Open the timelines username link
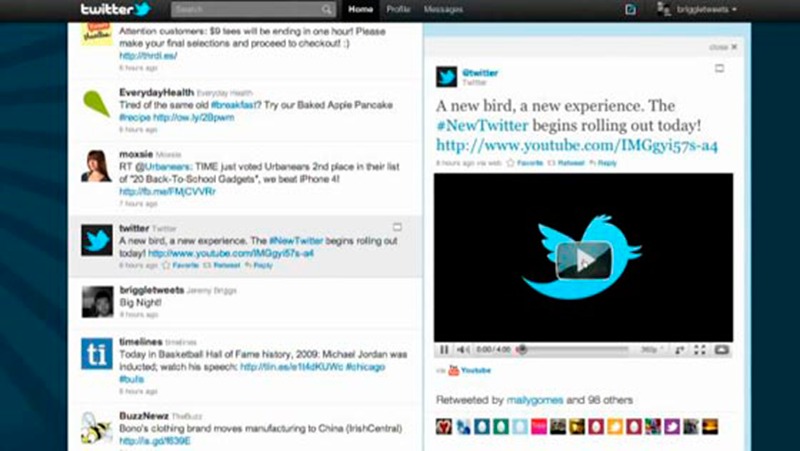Viewport: 800px width, 451px height. [x=141, y=342]
